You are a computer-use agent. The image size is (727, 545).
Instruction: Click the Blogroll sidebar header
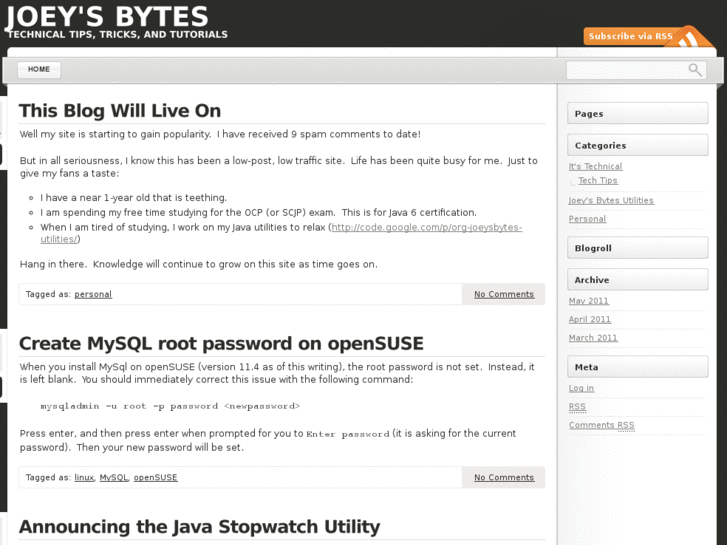[x=638, y=248]
